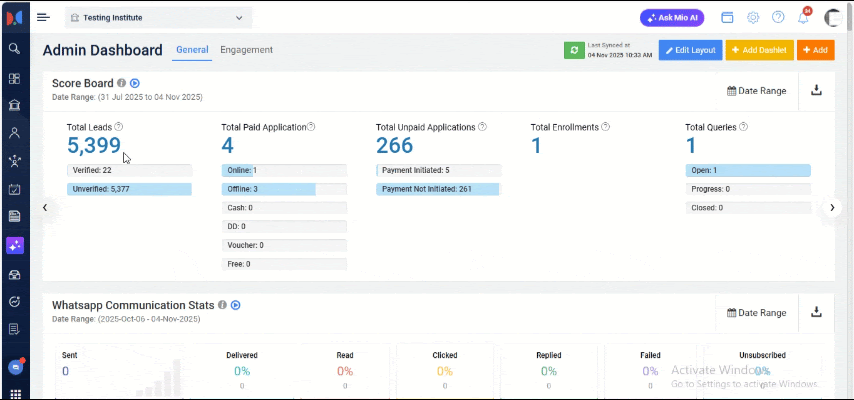Viewport: 854px width, 400px height.
Task: Toggle the hamburger sidebar menu
Action: tap(43, 17)
